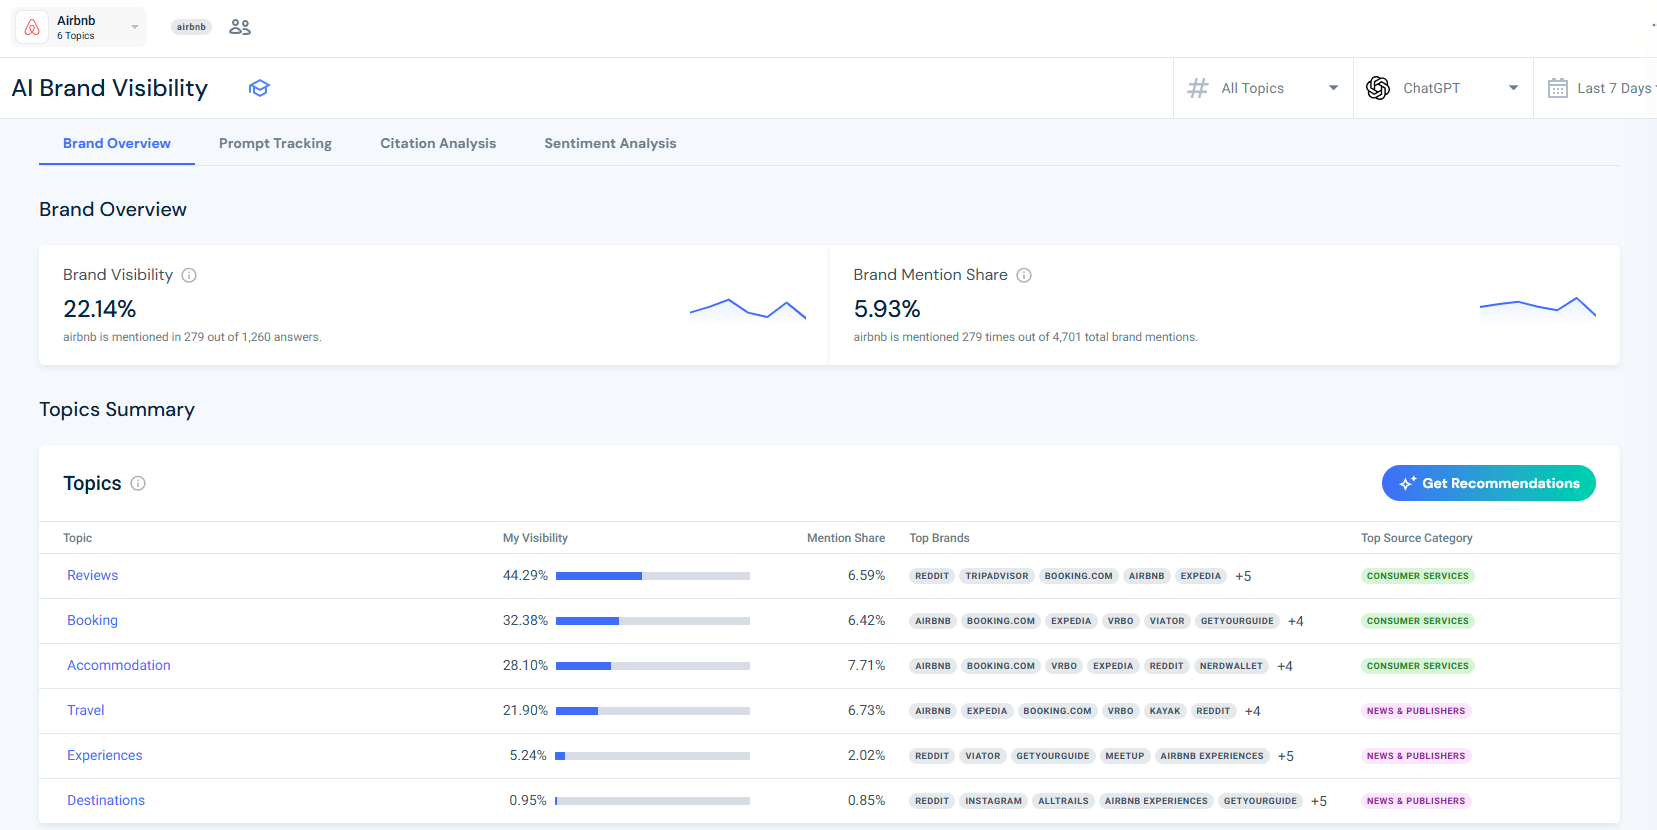This screenshot has width=1657, height=830.
Task: Click the Top Brands column header
Action: tap(939, 538)
